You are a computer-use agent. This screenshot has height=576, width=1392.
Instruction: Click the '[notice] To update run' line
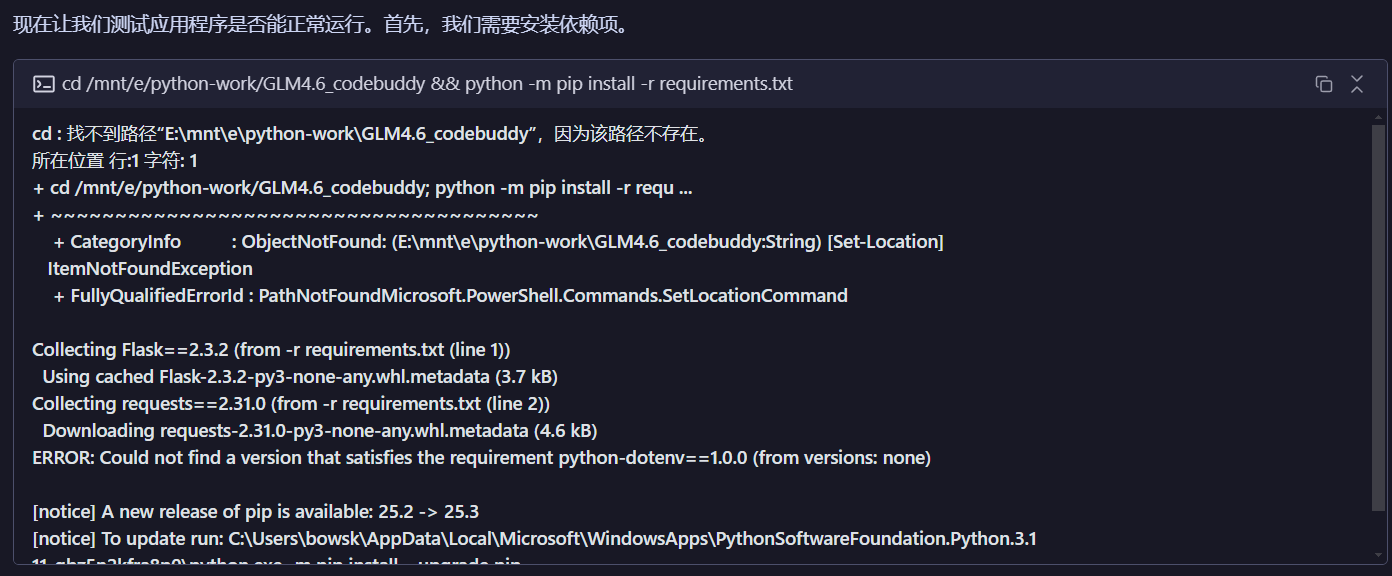534,539
